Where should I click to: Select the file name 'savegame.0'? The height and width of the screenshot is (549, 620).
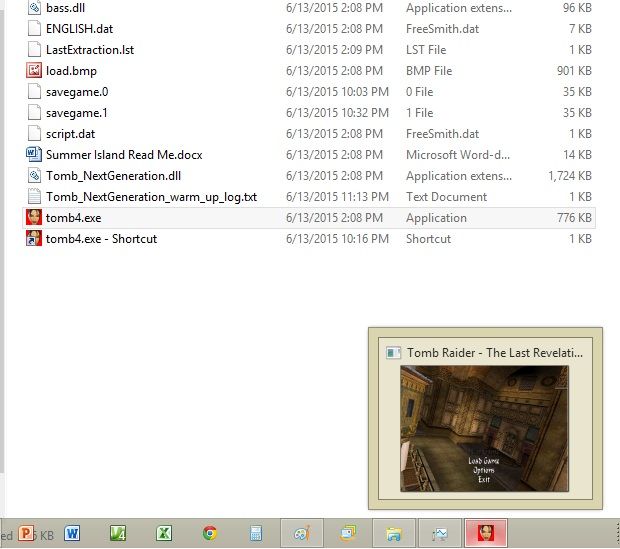[x=77, y=92]
